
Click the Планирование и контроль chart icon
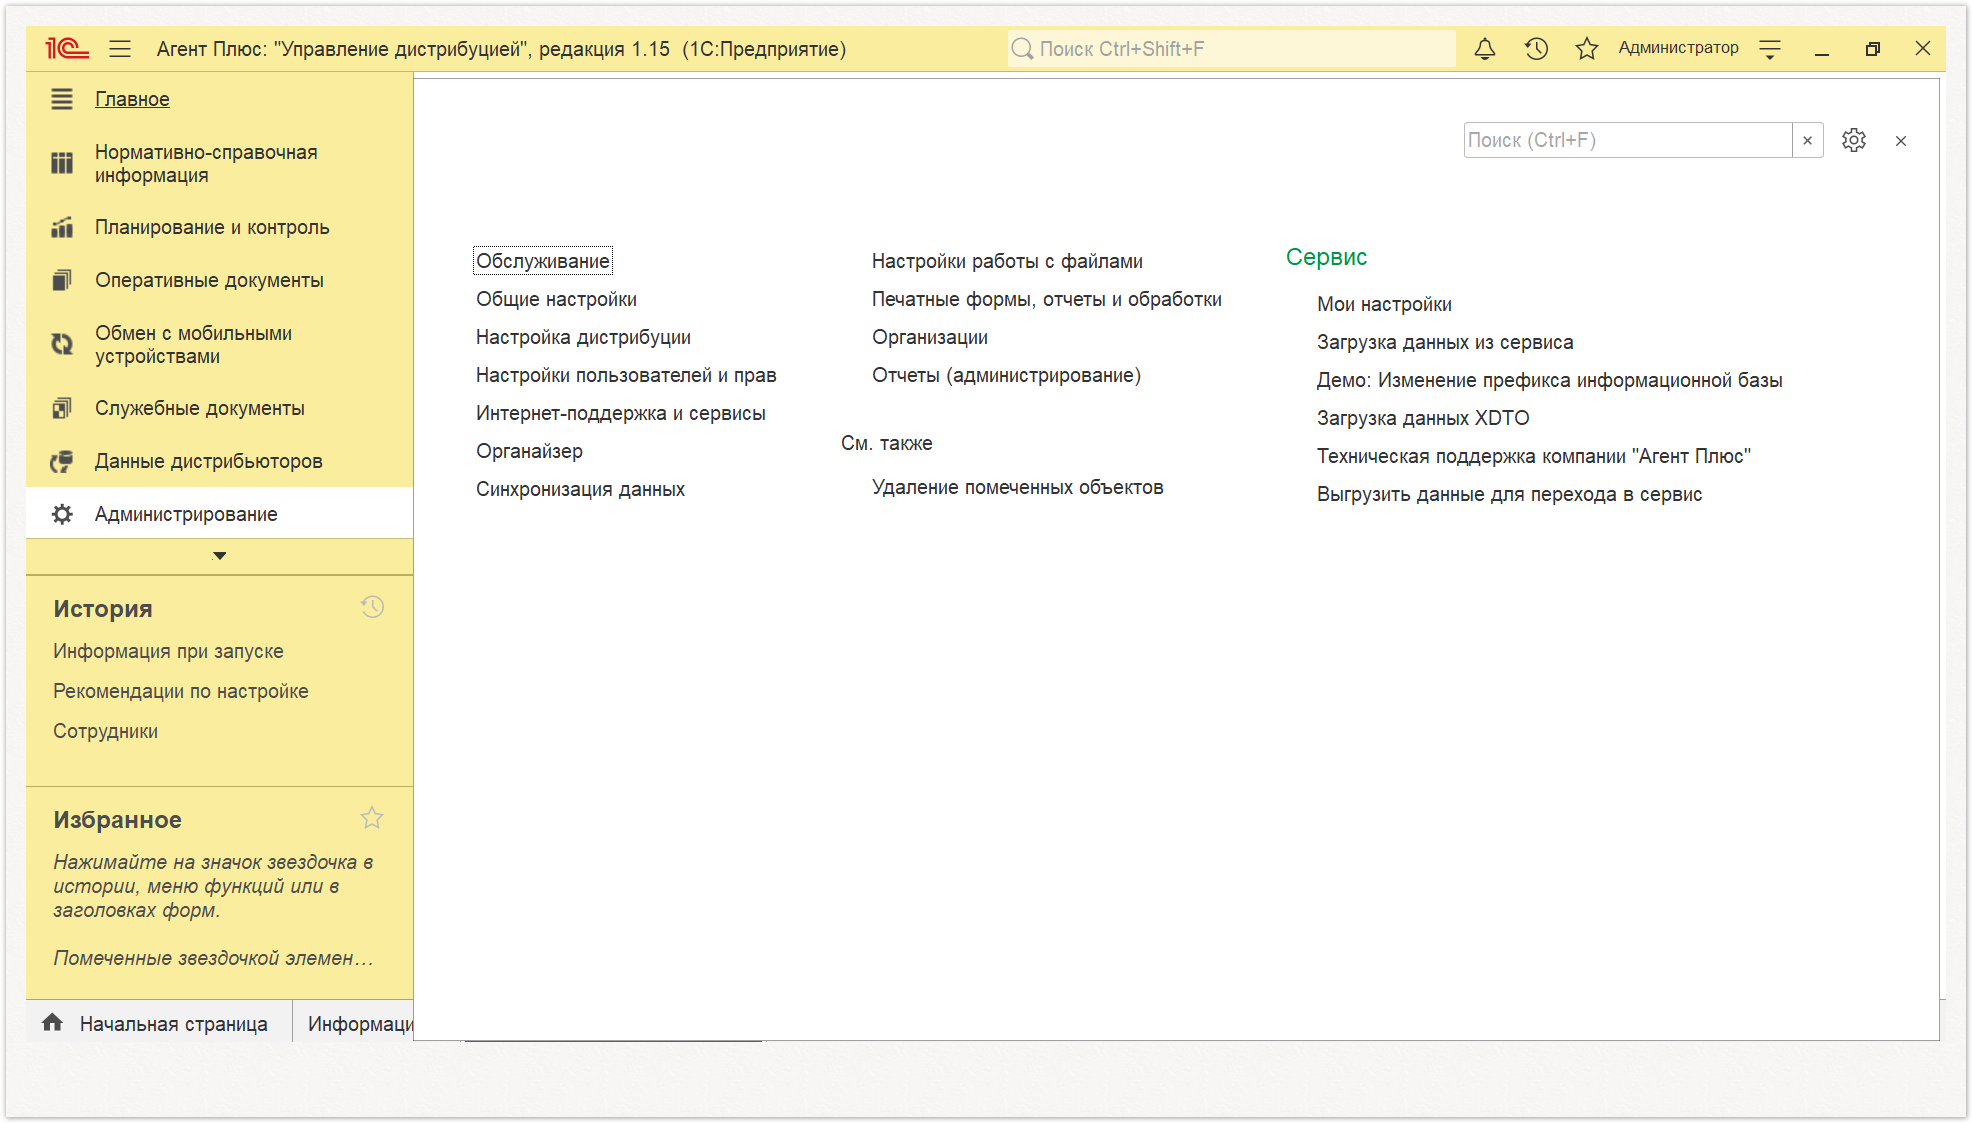pos(62,227)
